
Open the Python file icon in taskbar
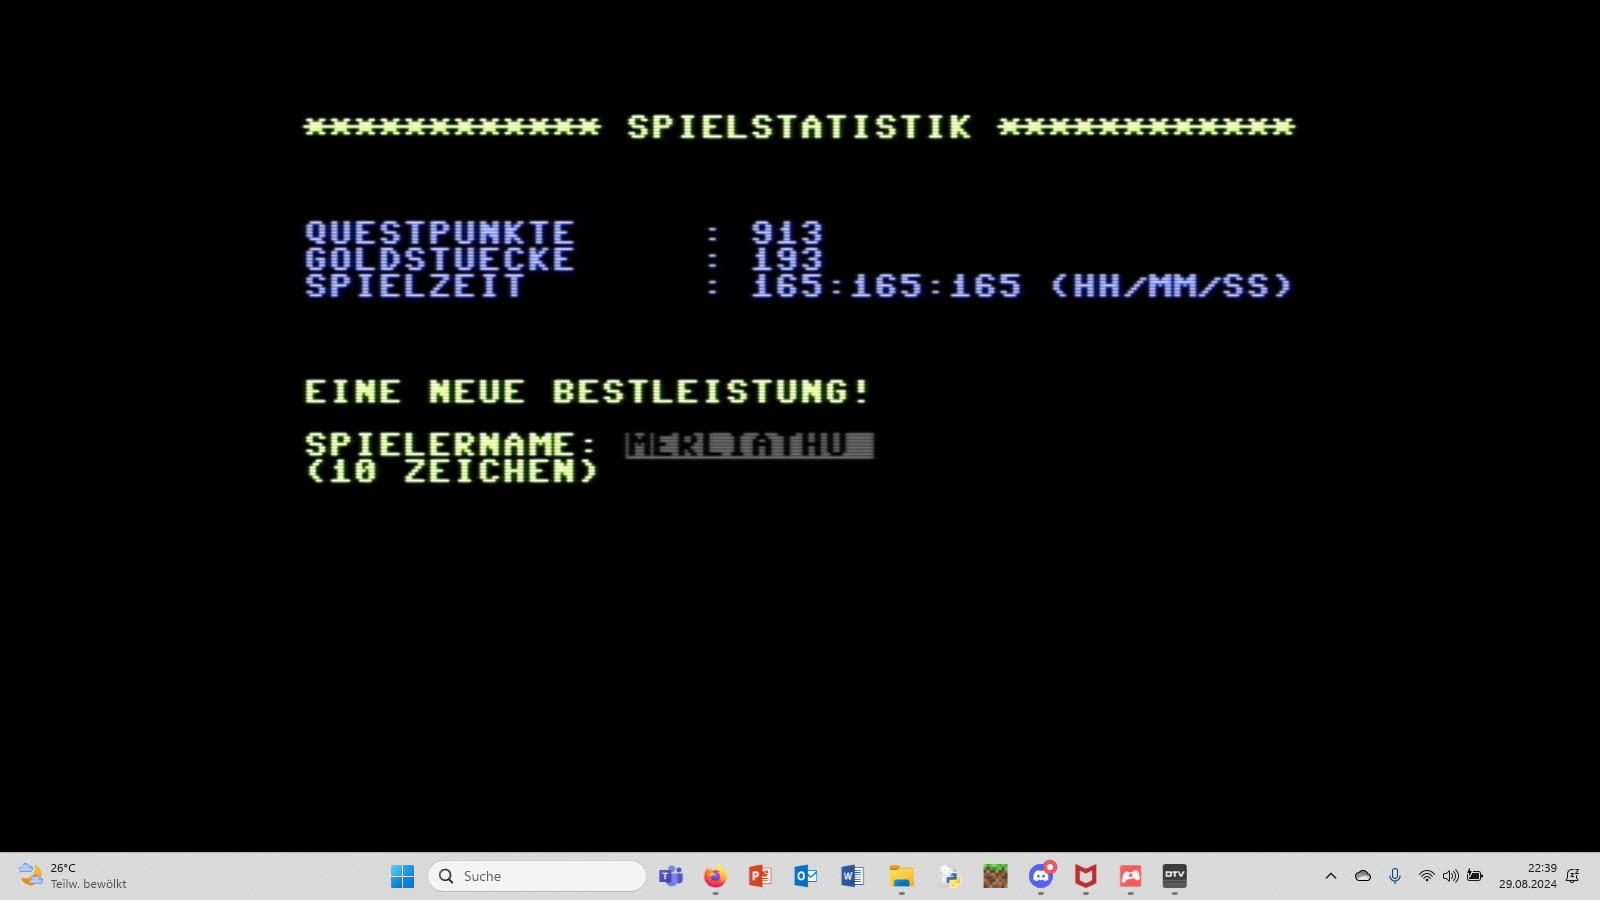coord(949,876)
